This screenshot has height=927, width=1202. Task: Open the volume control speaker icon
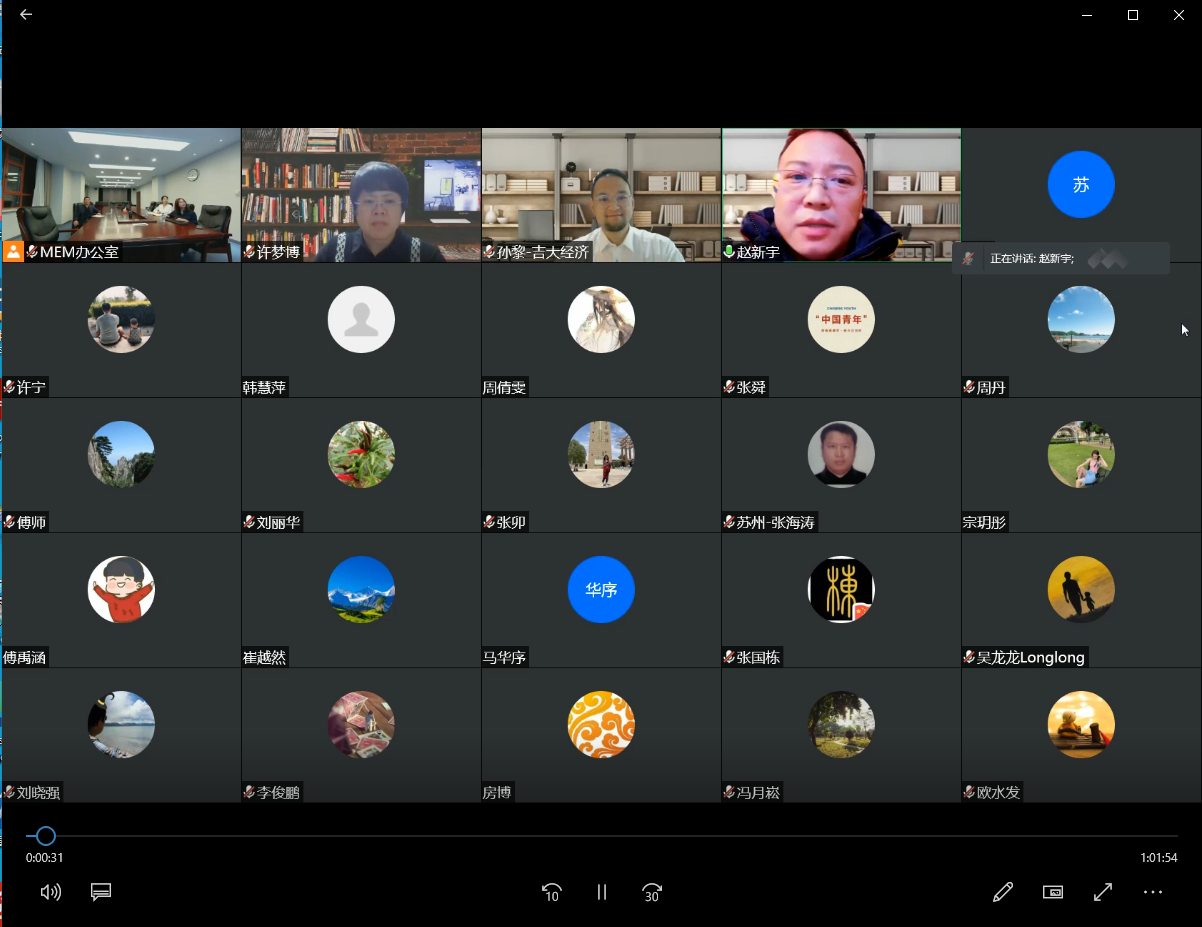[50, 892]
